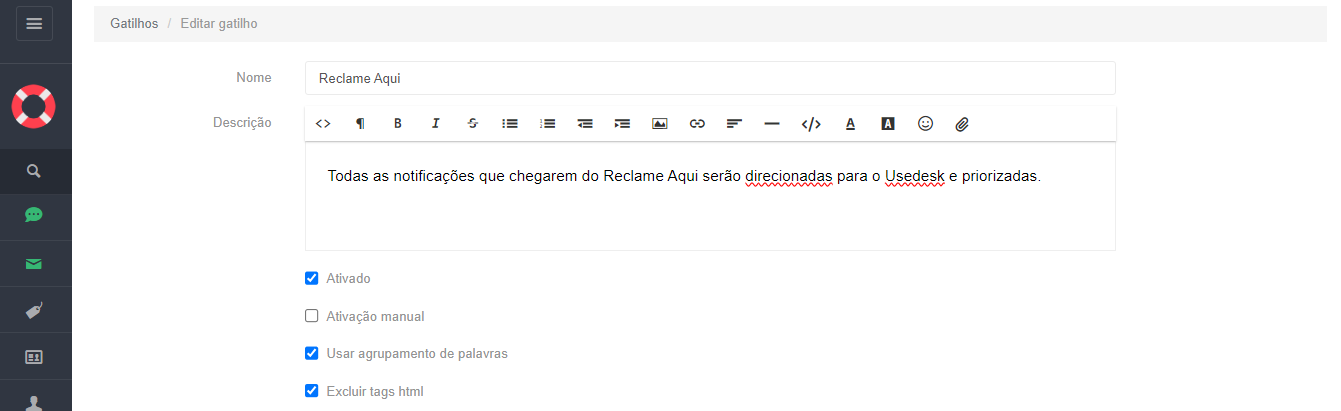The width and height of the screenshot is (1341, 411).
Task: Insert a code block
Action: [811, 124]
